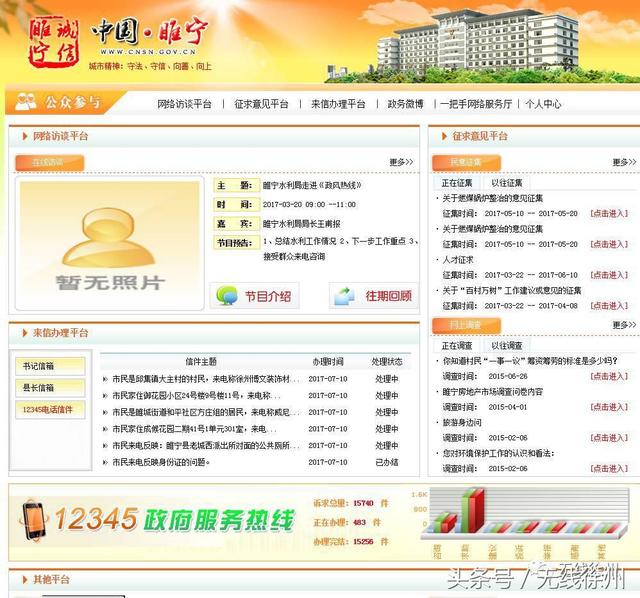Open 网络访谈平台 in the navigation bar
The width and height of the screenshot is (640, 598).
(184, 104)
